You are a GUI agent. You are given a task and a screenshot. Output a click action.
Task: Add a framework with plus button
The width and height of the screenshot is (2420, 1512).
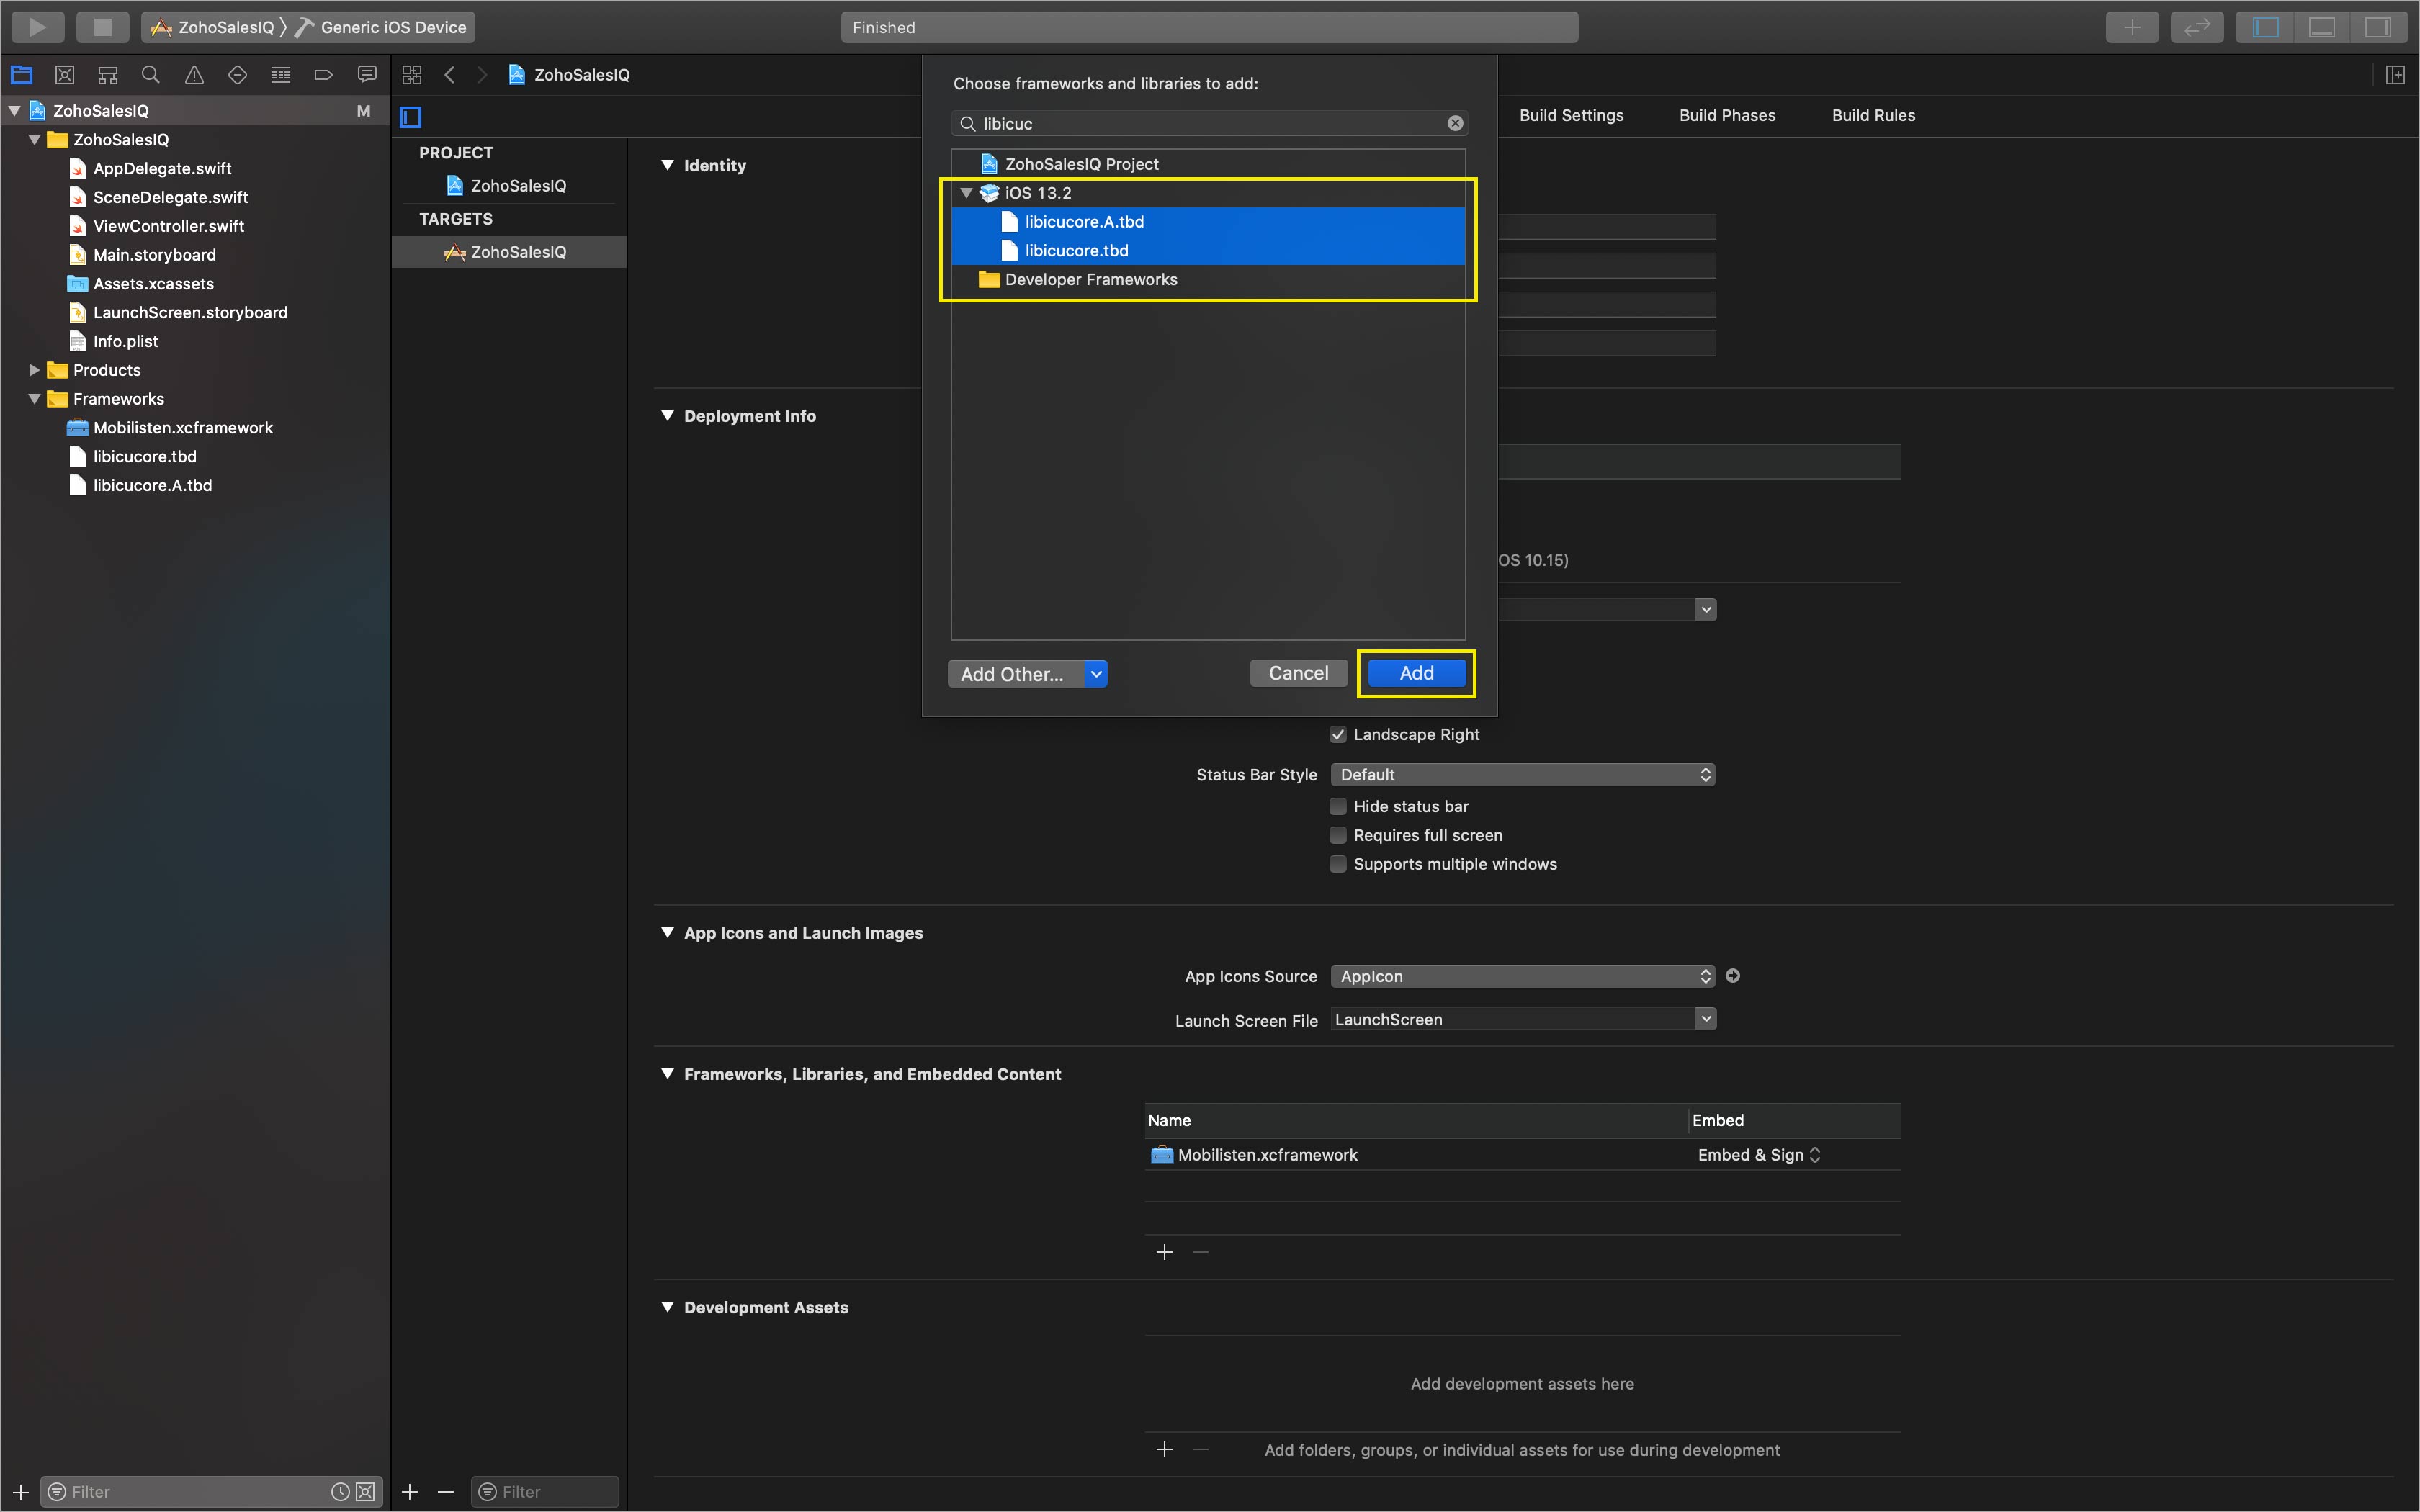click(1164, 1252)
